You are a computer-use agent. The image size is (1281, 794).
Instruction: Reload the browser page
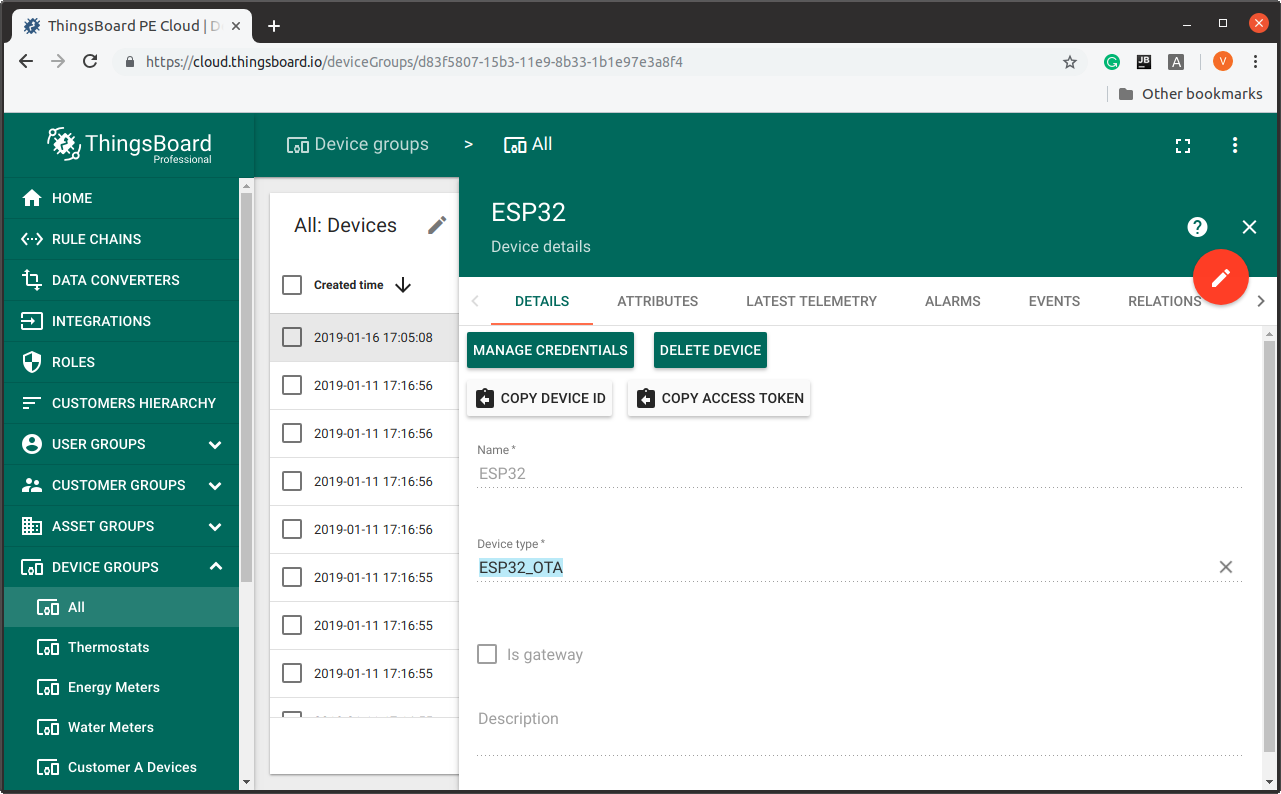click(x=90, y=62)
